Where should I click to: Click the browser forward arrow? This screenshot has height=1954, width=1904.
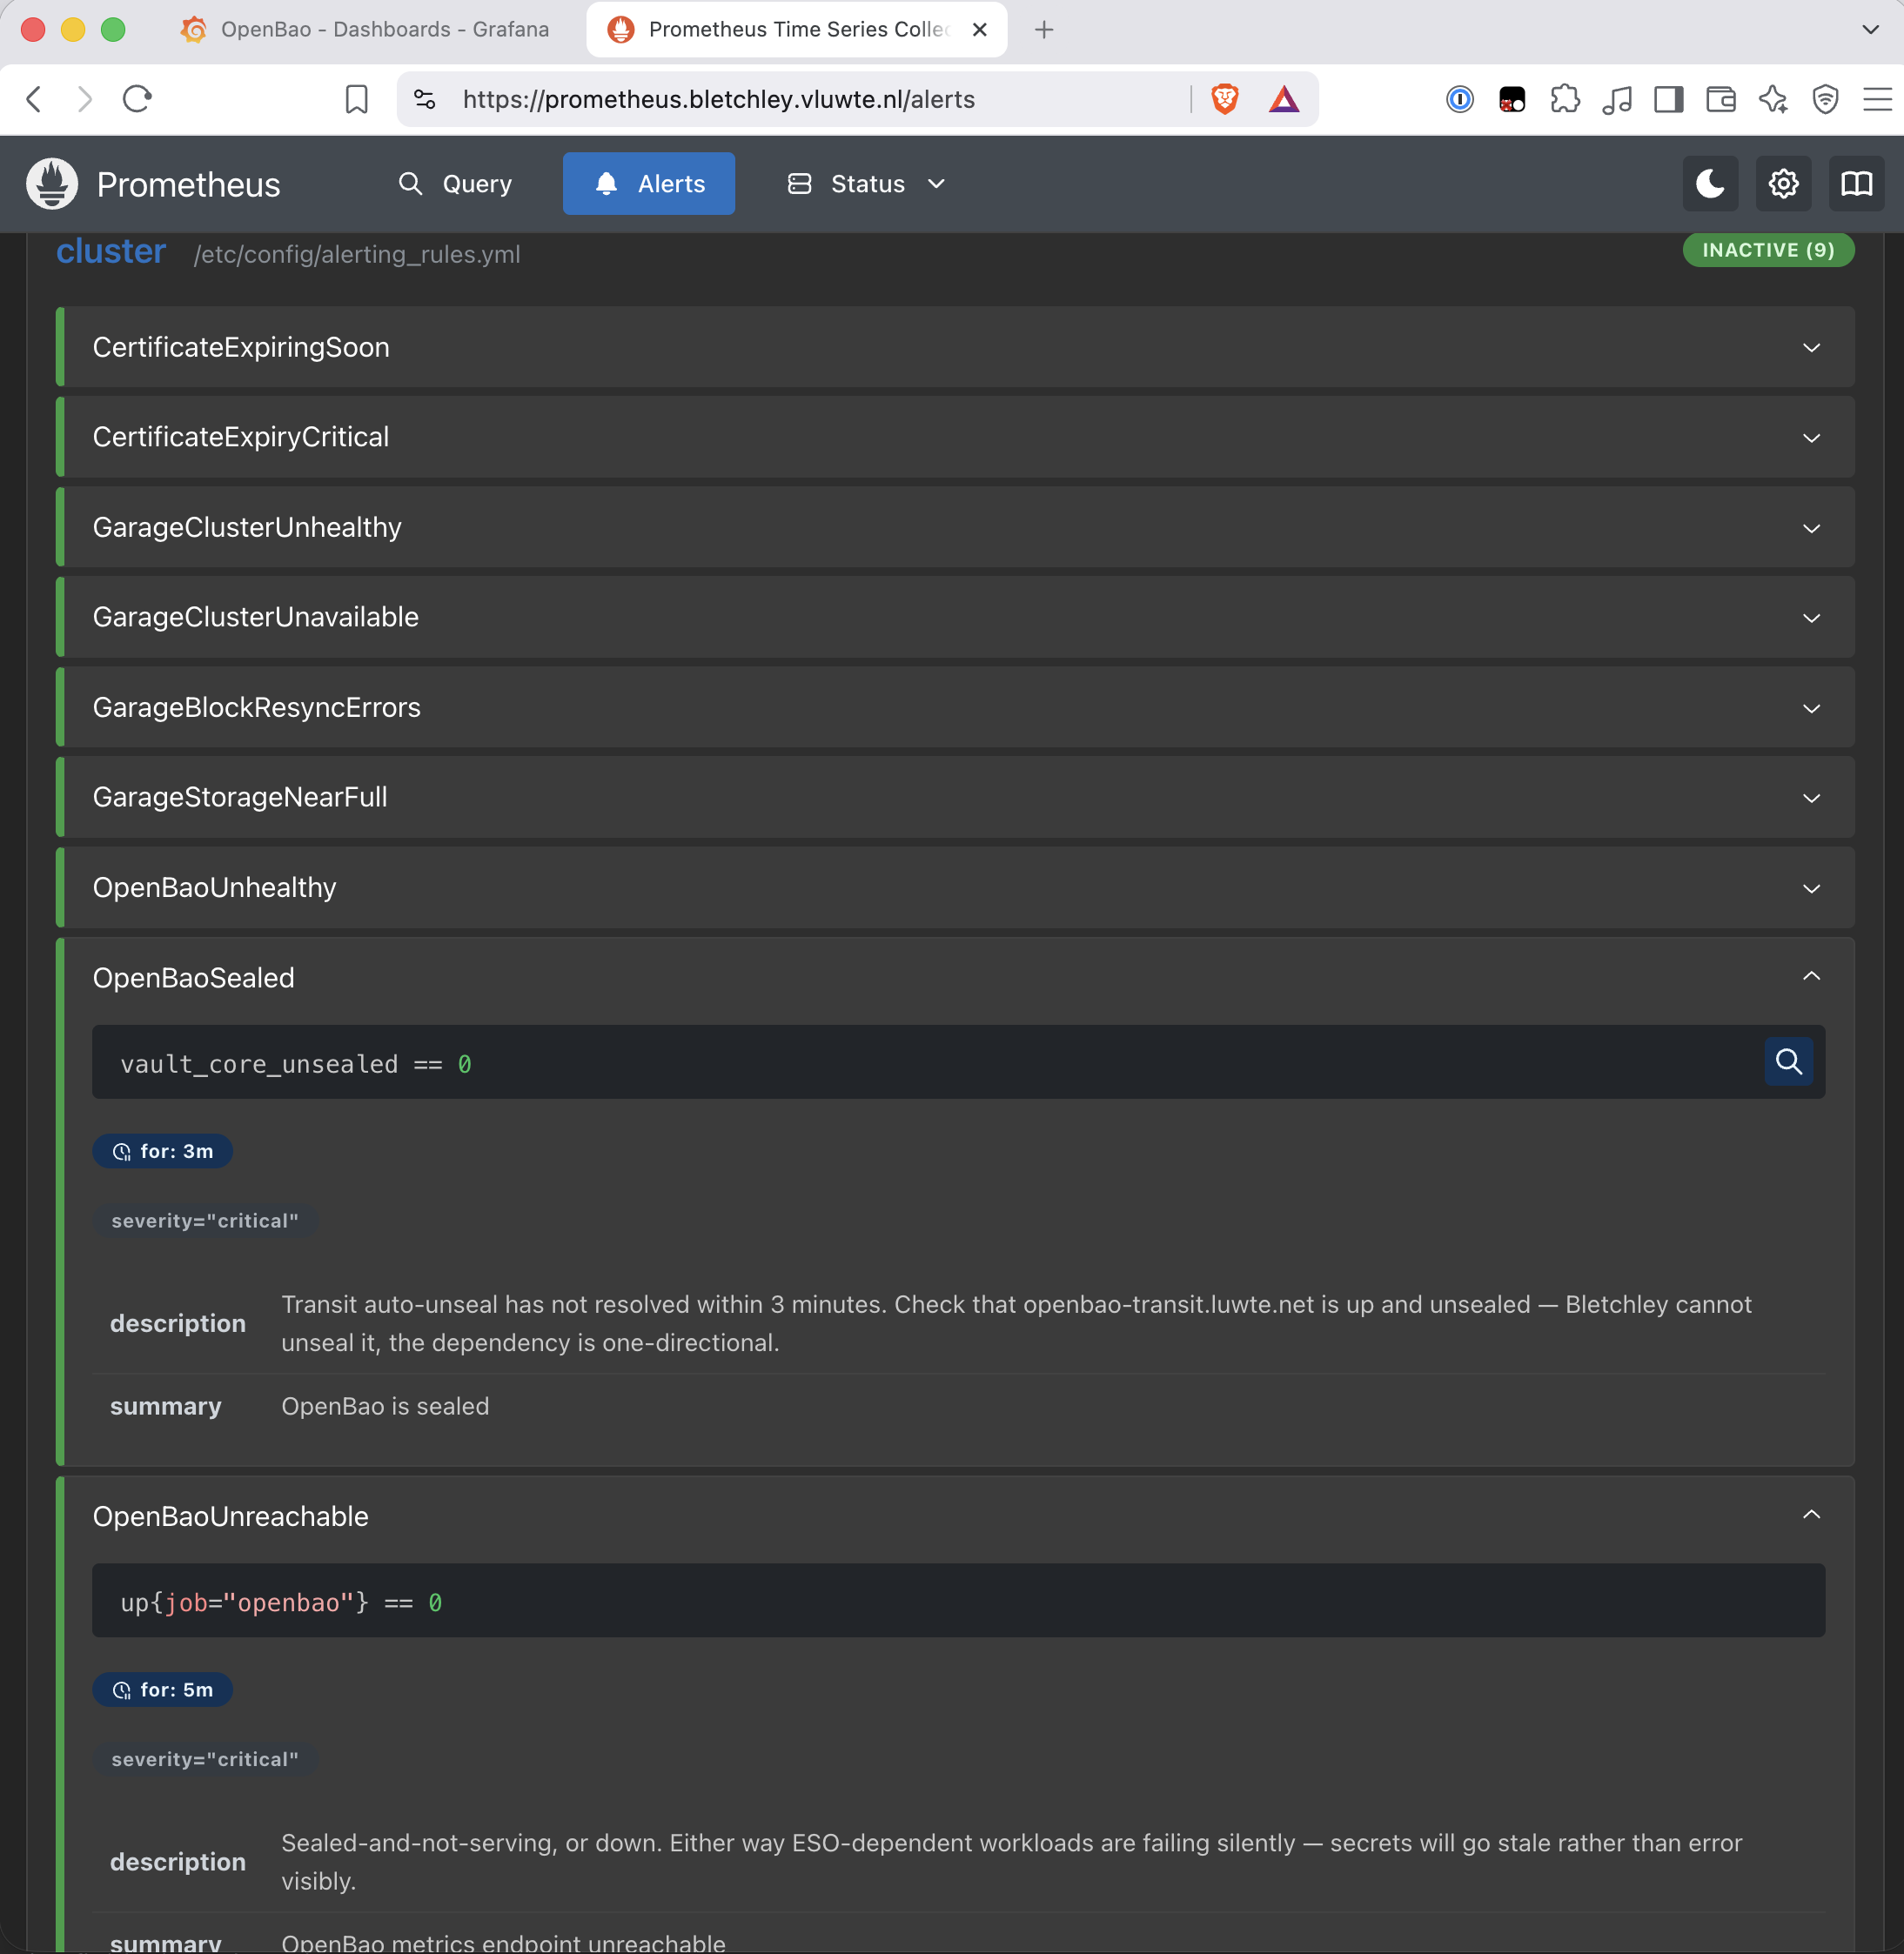pos(85,99)
